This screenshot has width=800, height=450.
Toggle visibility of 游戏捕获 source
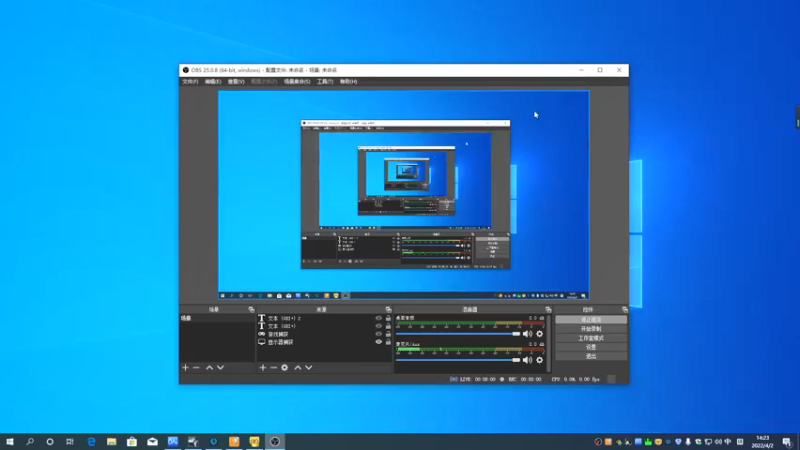pos(379,334)
